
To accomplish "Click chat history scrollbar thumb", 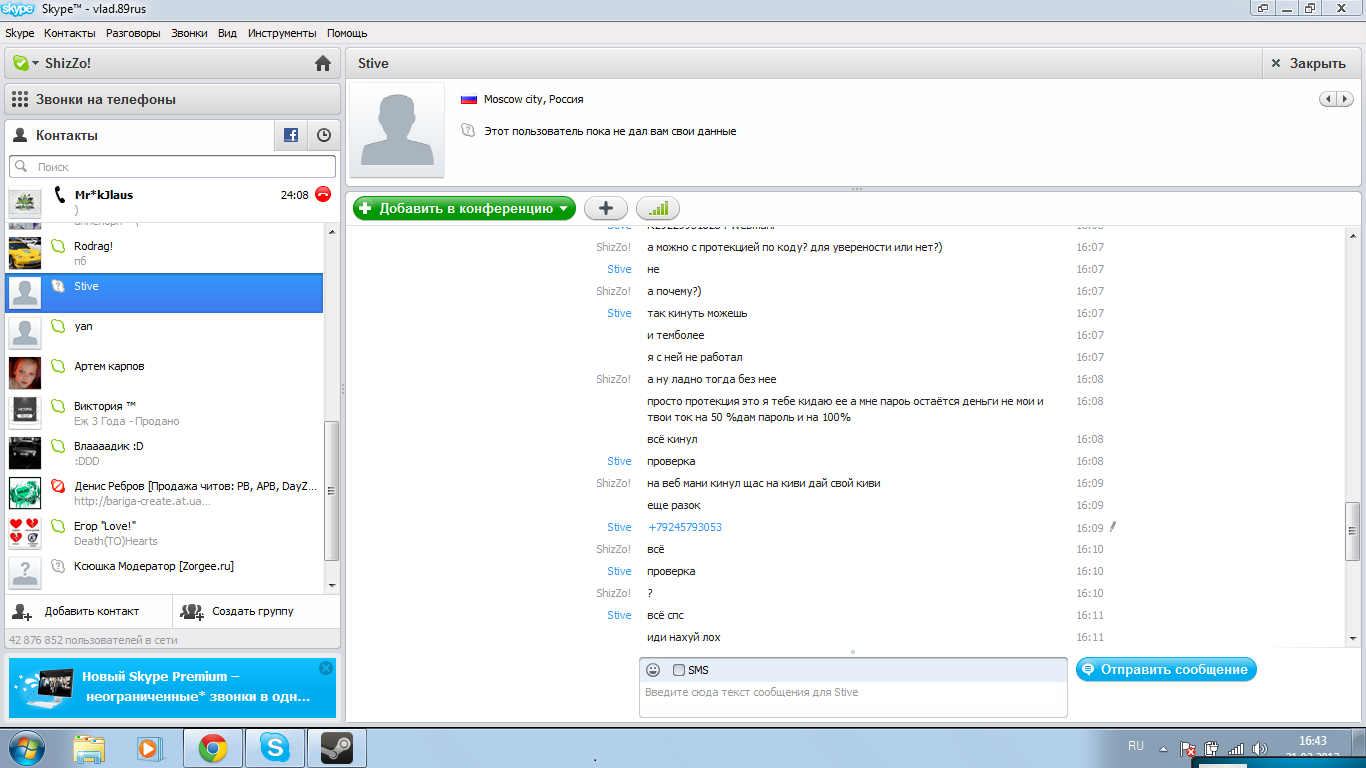I will click(1353, 531).
